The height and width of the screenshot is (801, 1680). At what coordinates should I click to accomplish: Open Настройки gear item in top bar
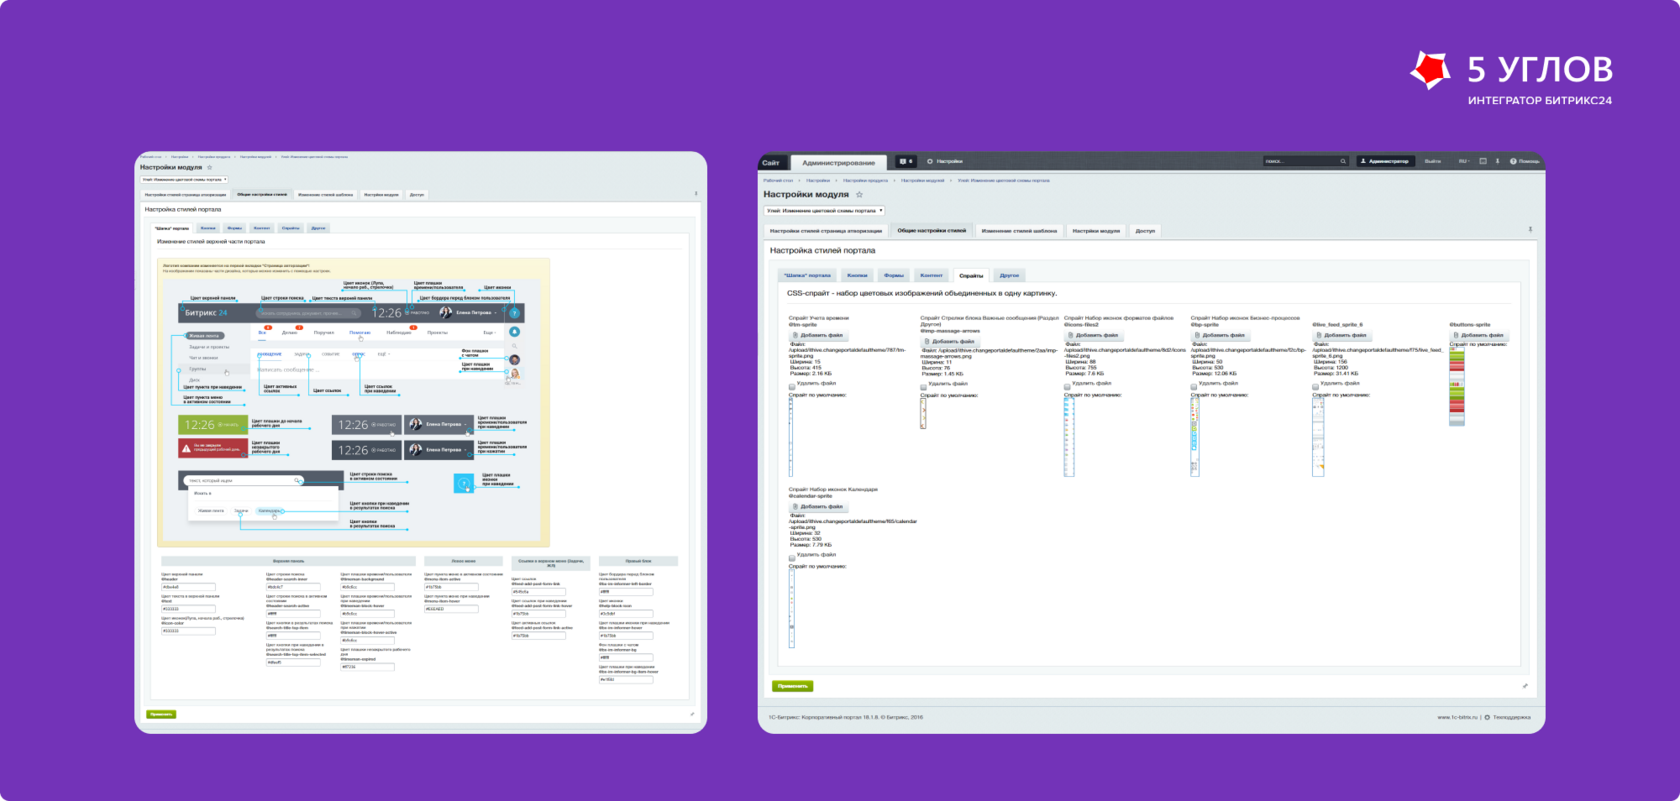(x=945, y=161)
